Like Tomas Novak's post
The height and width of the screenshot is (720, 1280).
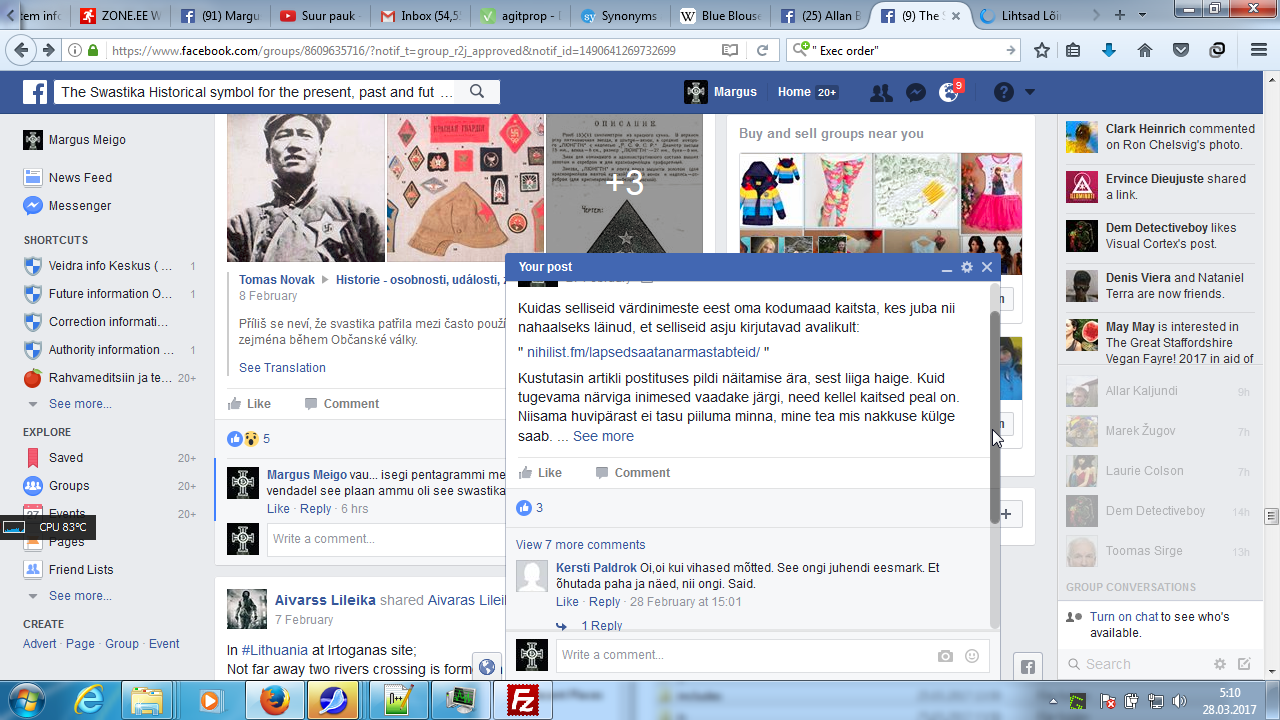click(x=249, y=404)
